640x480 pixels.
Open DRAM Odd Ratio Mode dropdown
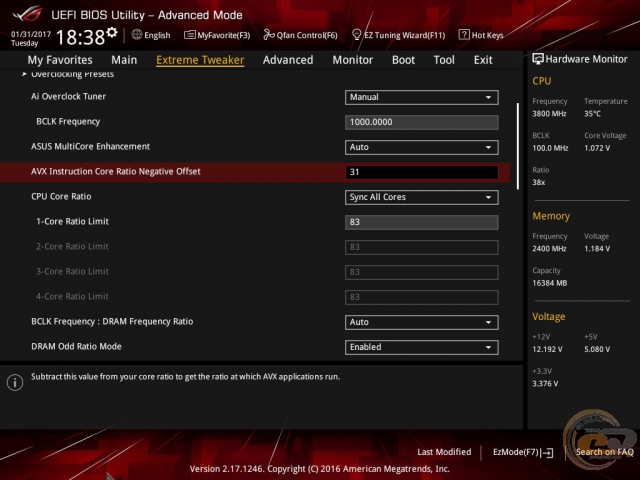[x=422, y=347]
